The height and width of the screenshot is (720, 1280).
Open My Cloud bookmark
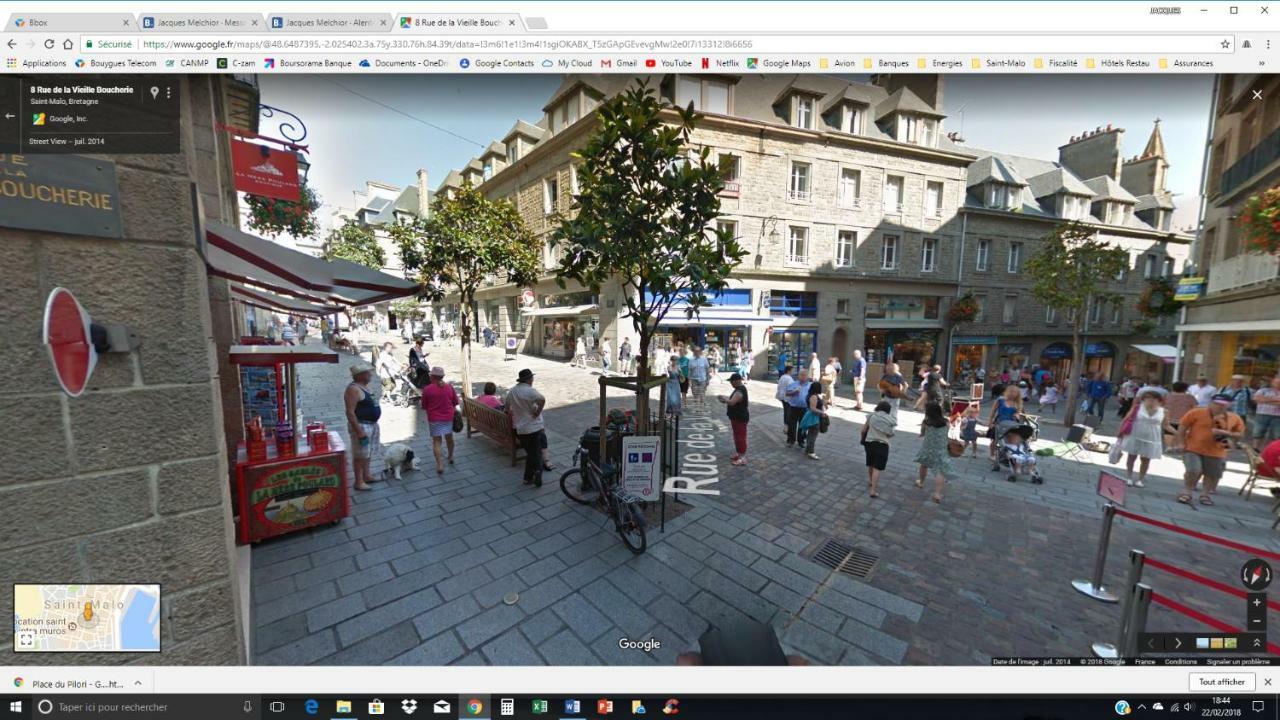pyautogui.click(x=567, y=63)
